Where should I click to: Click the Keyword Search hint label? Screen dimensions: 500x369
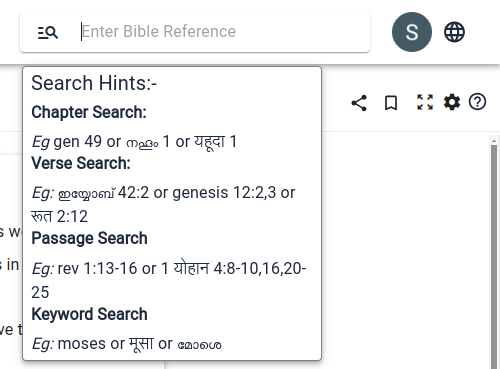click(89, 314)
